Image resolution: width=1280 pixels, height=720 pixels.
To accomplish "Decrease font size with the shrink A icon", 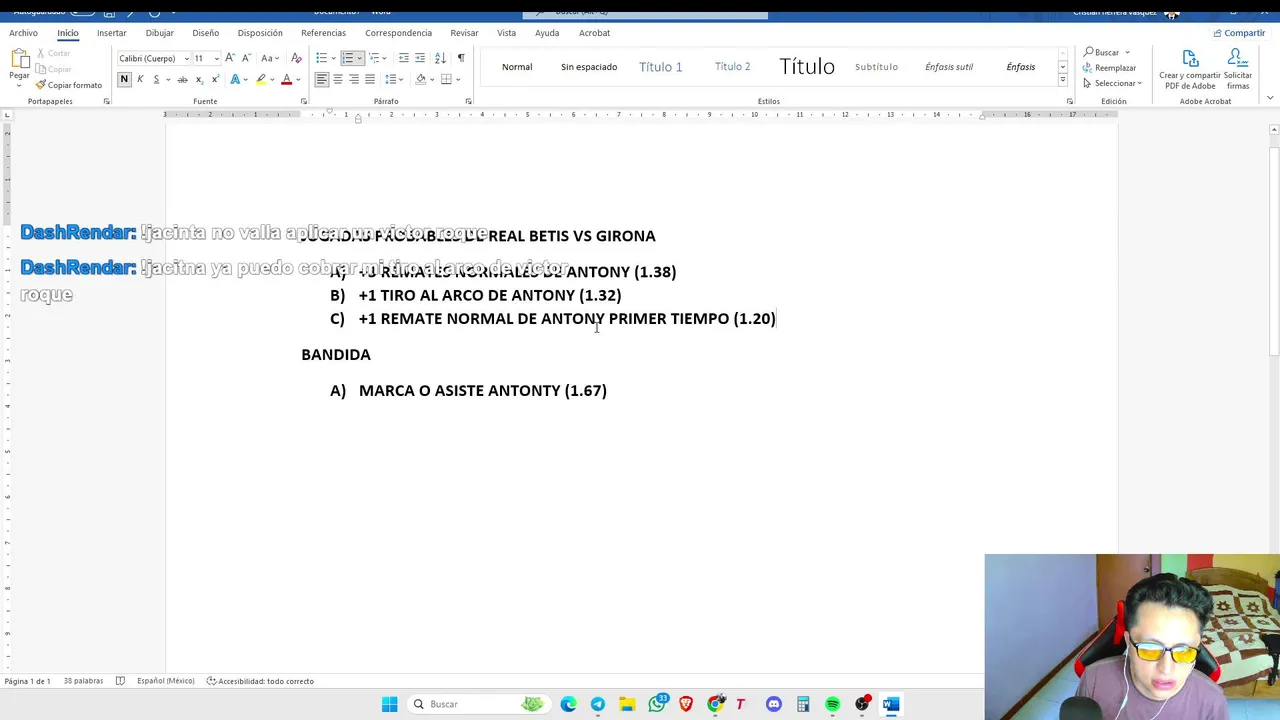I will pos(246,58).
